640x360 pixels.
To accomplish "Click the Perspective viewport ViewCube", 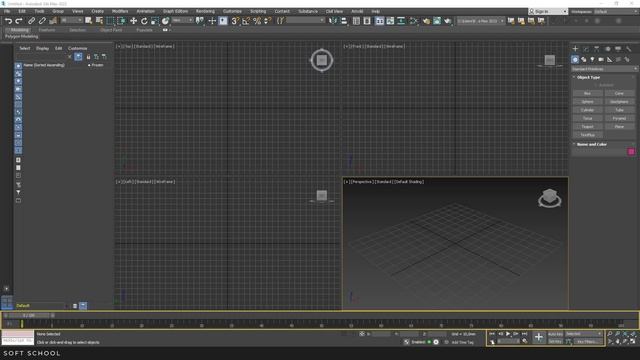I will click(549, 198).
